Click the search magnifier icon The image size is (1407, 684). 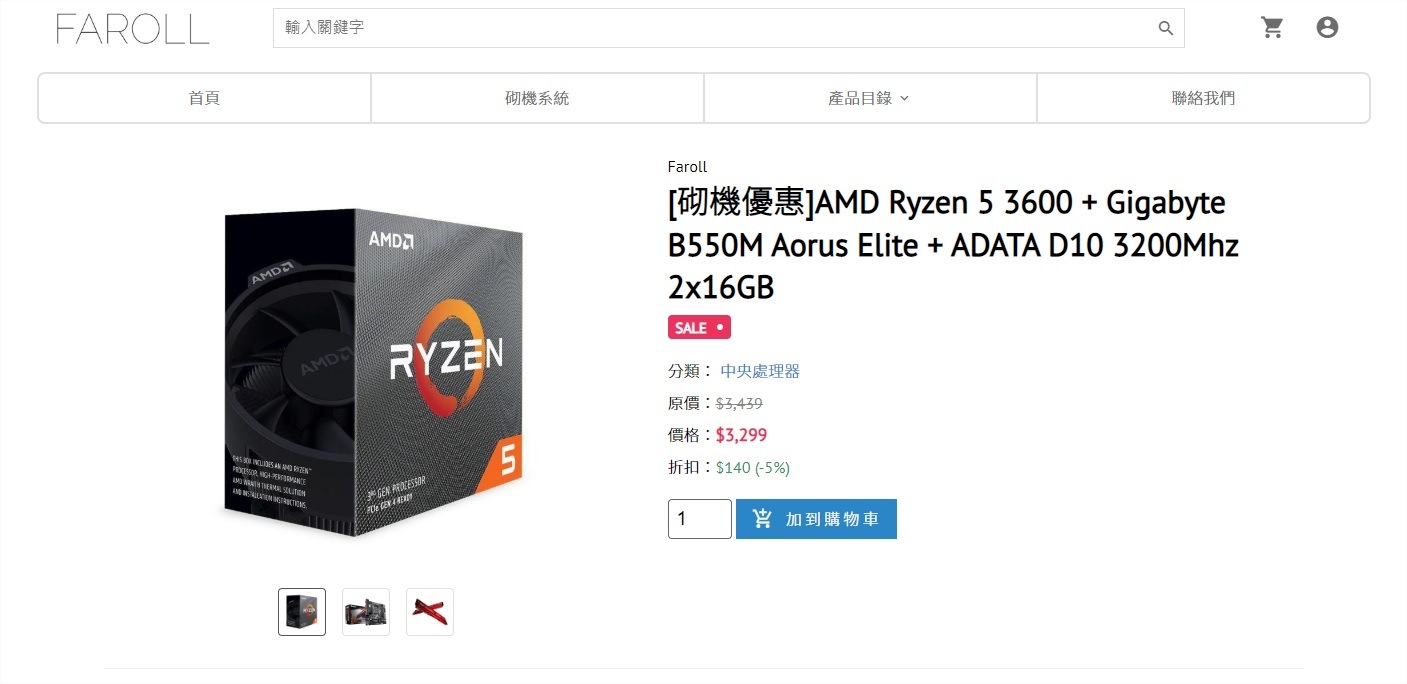tap(1165, 28)
